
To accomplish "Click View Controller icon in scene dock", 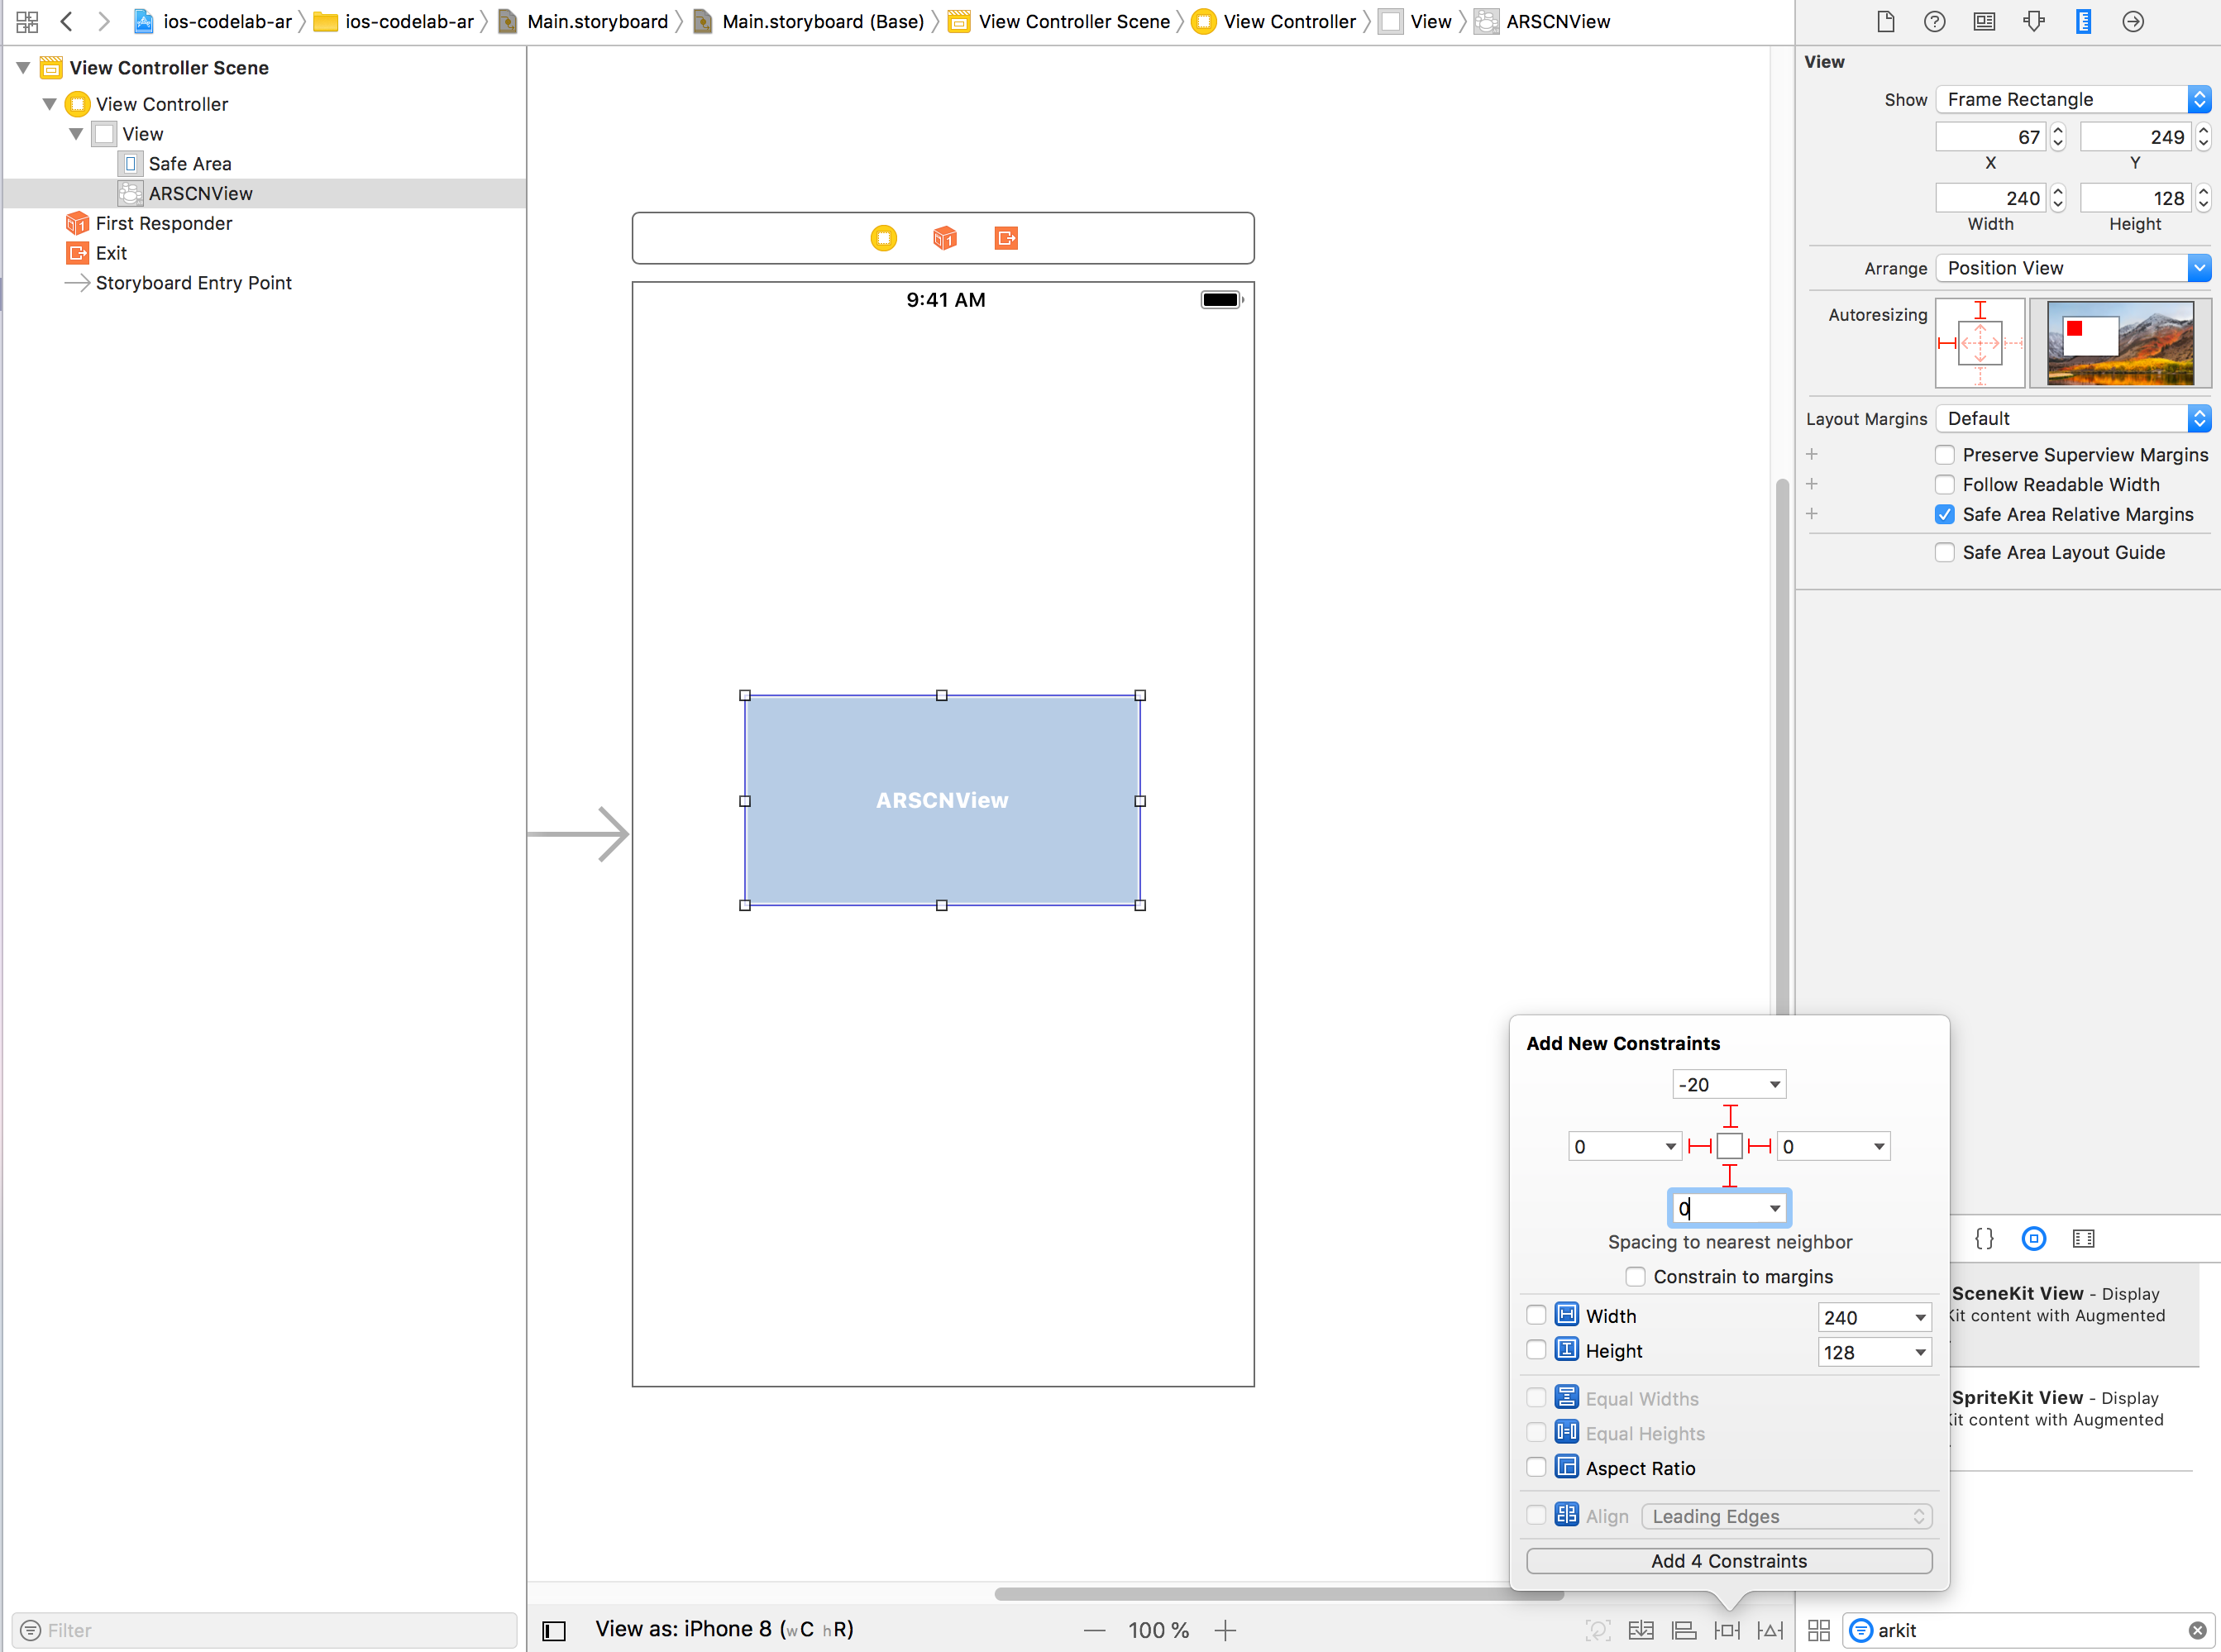I will pos(884,238).
